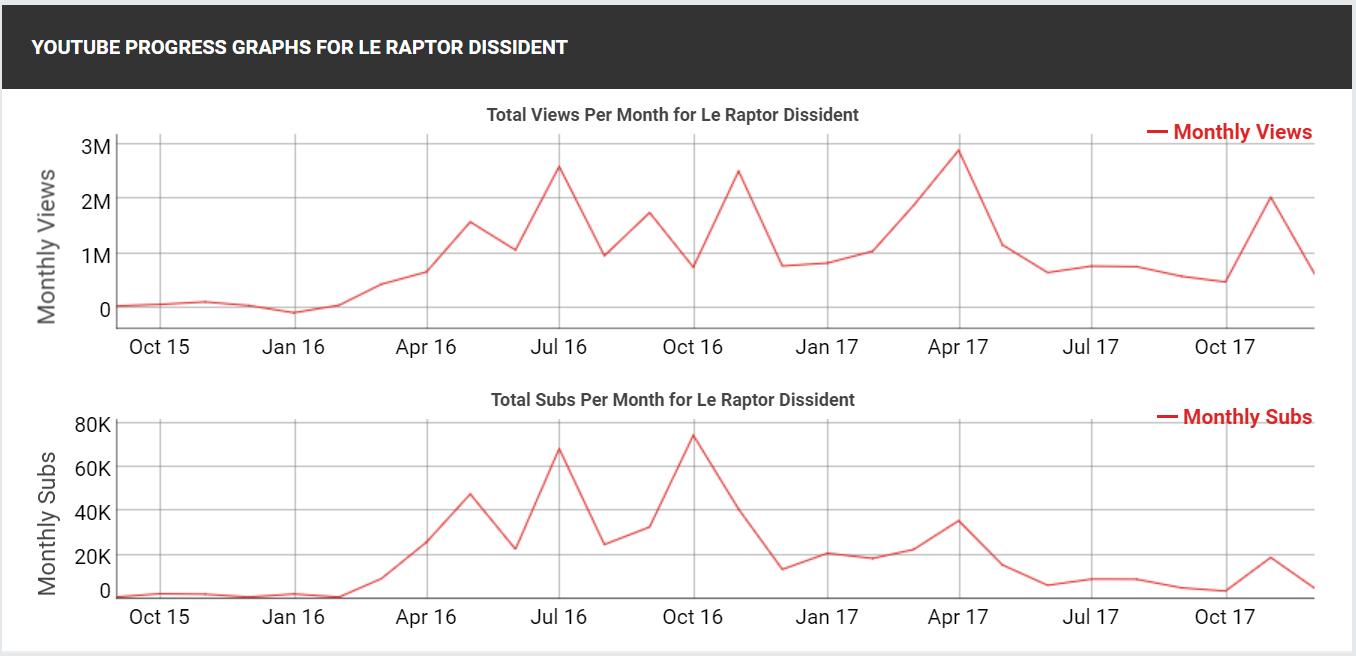Click 'Apr 16' under the Monthly Subs chart
This screenshot has width=1356, height=656.
tap(426, 617)
